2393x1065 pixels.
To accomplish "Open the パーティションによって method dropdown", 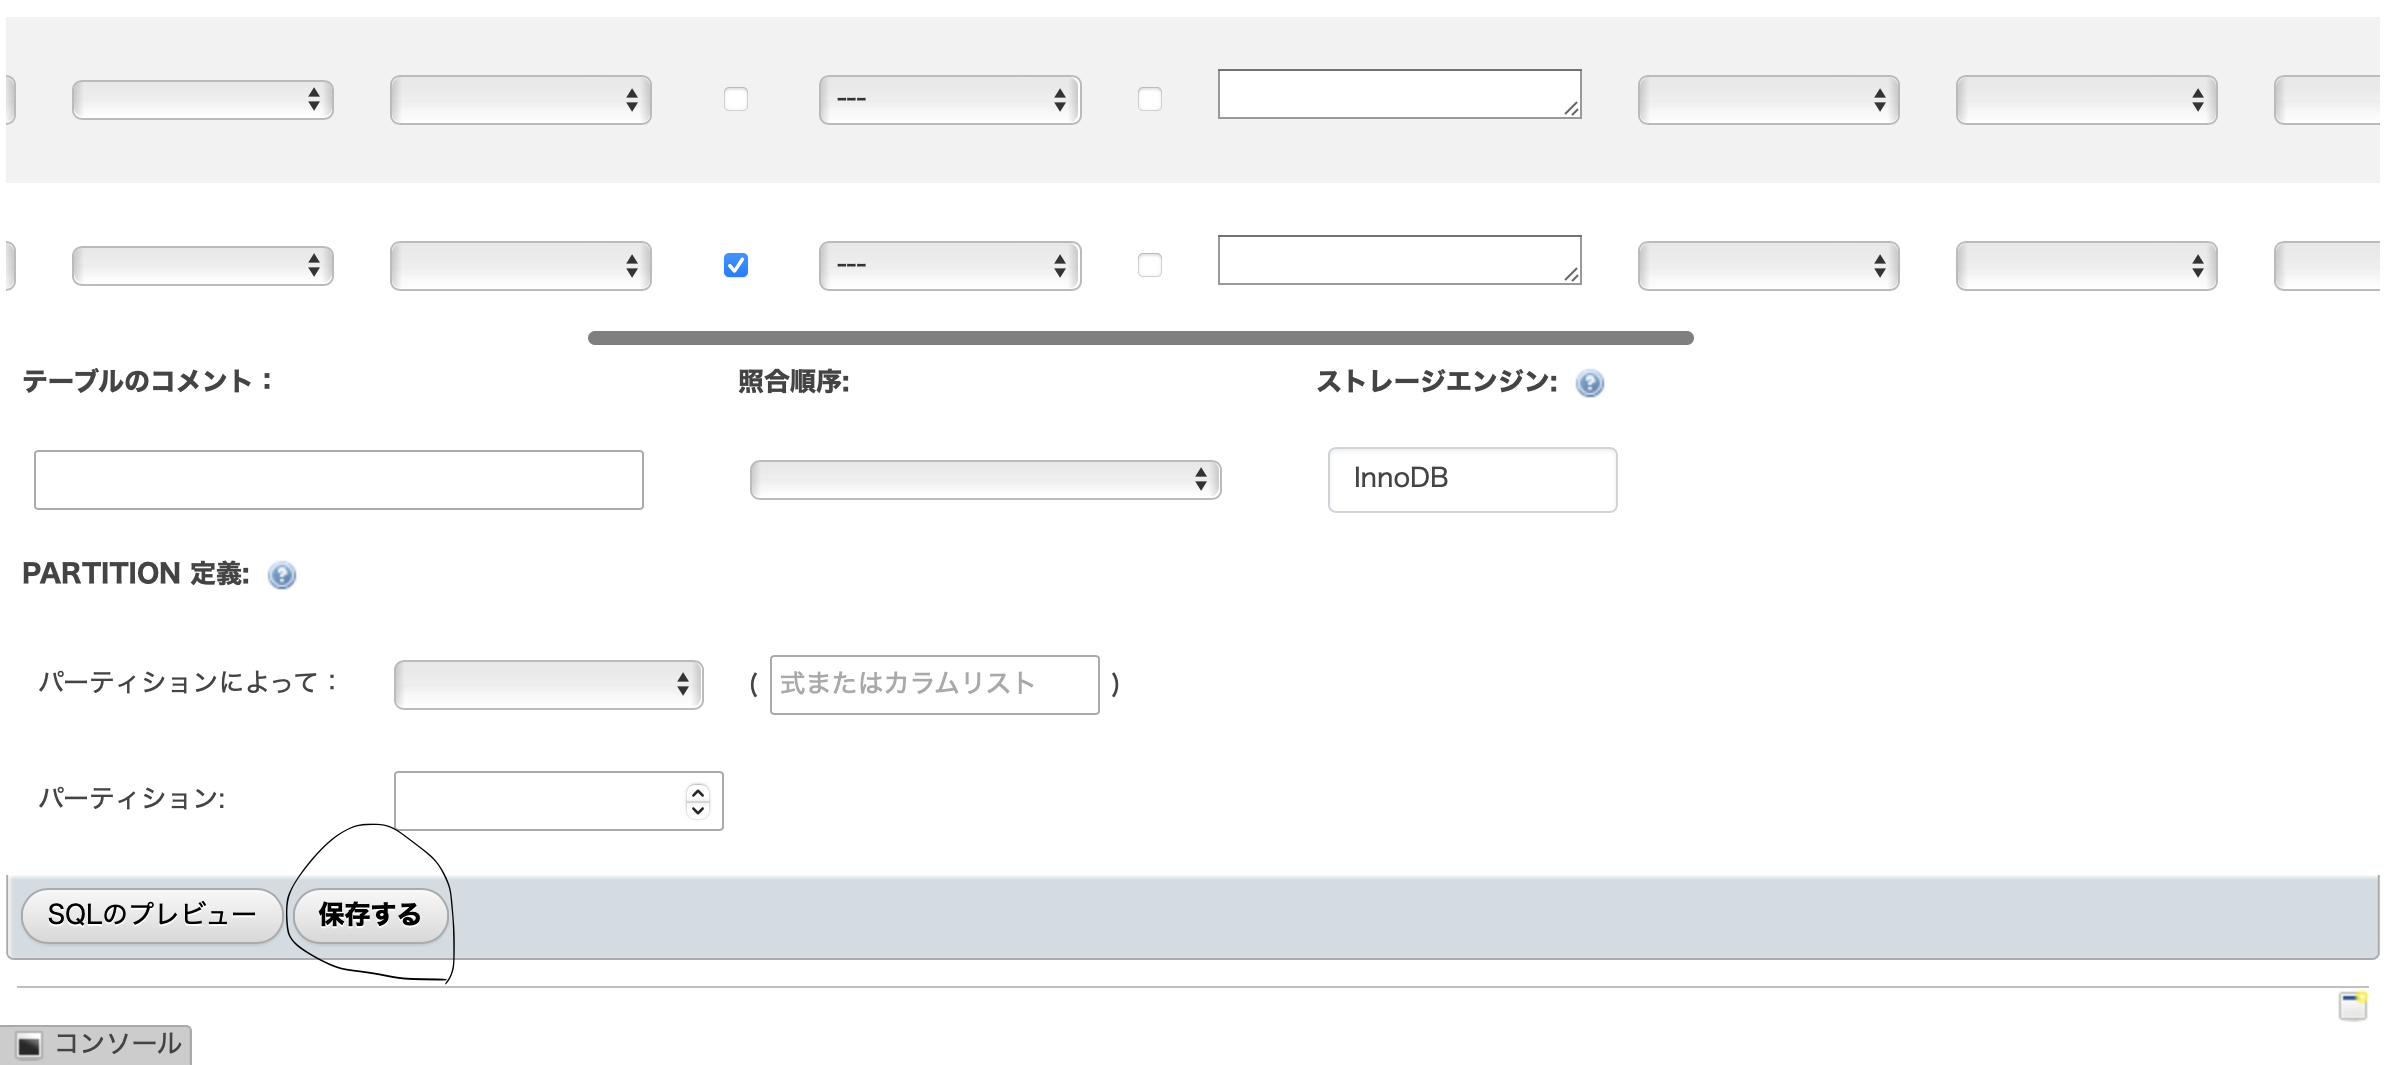I will tap(548, 684).
